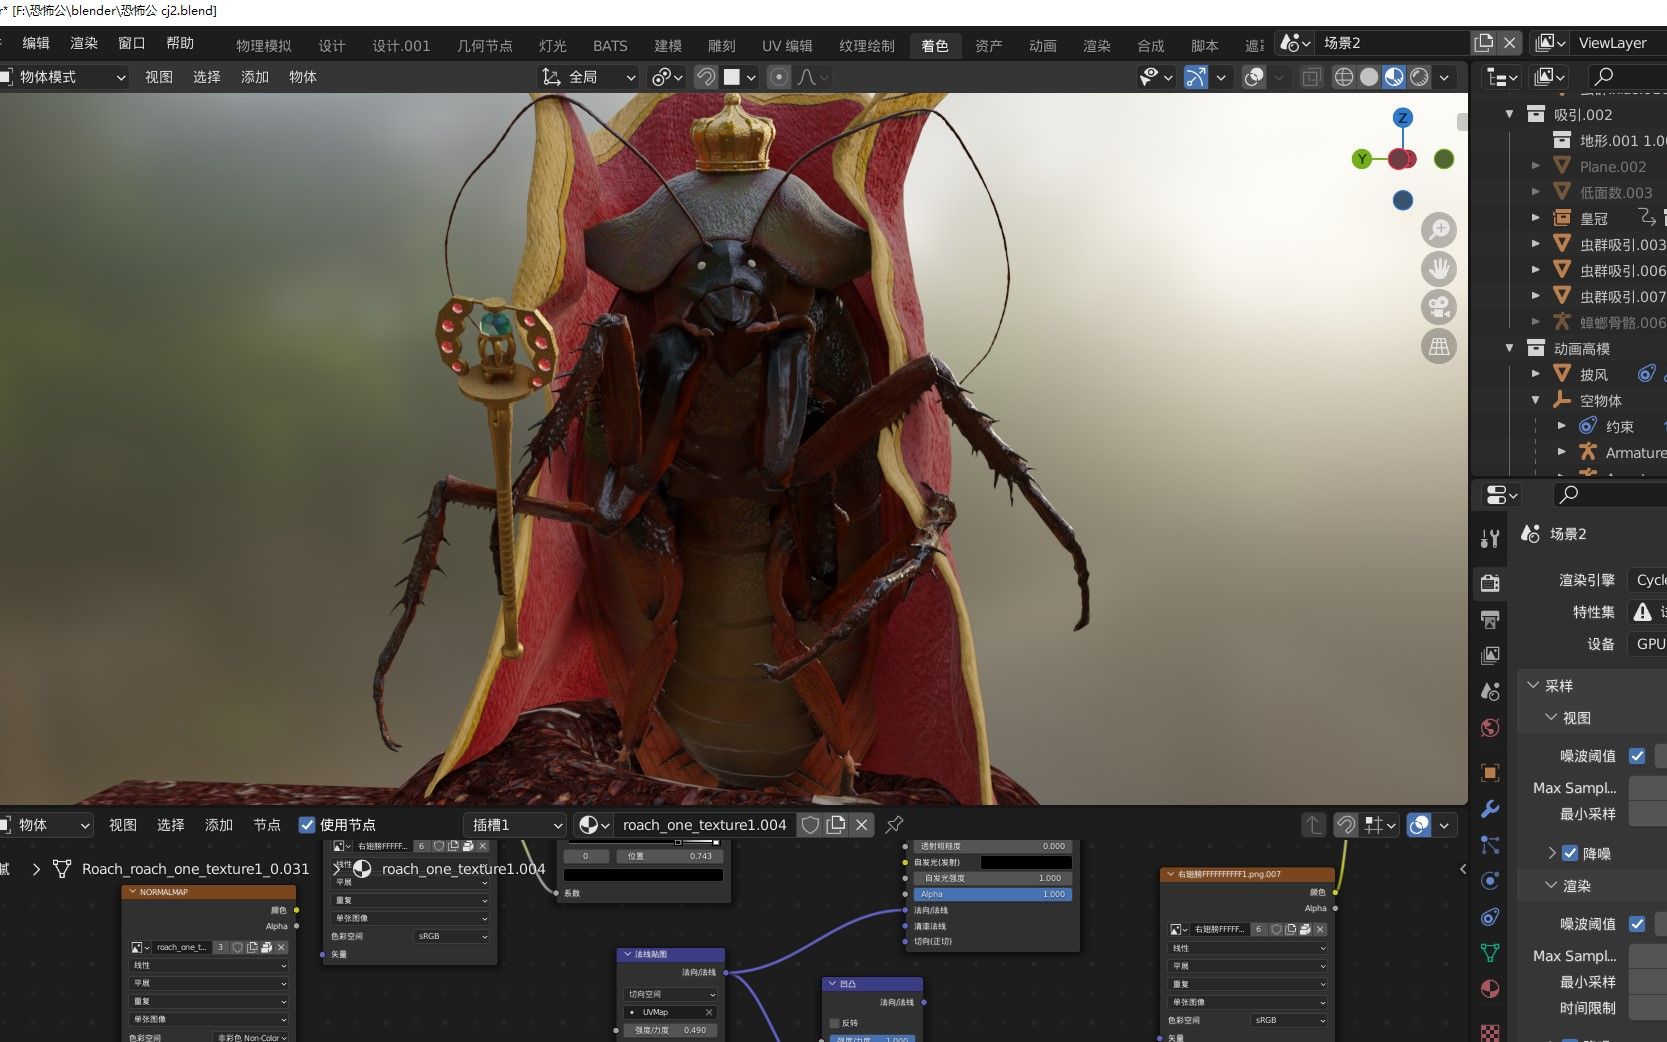Open the 帮助 menu

[x=180, y=43]
